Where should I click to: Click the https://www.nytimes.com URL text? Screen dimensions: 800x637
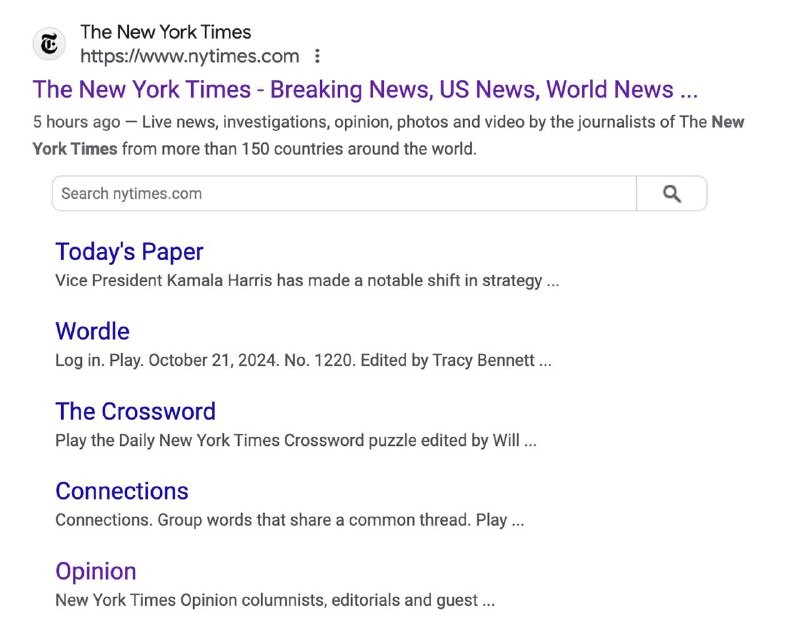coord(190,56)
